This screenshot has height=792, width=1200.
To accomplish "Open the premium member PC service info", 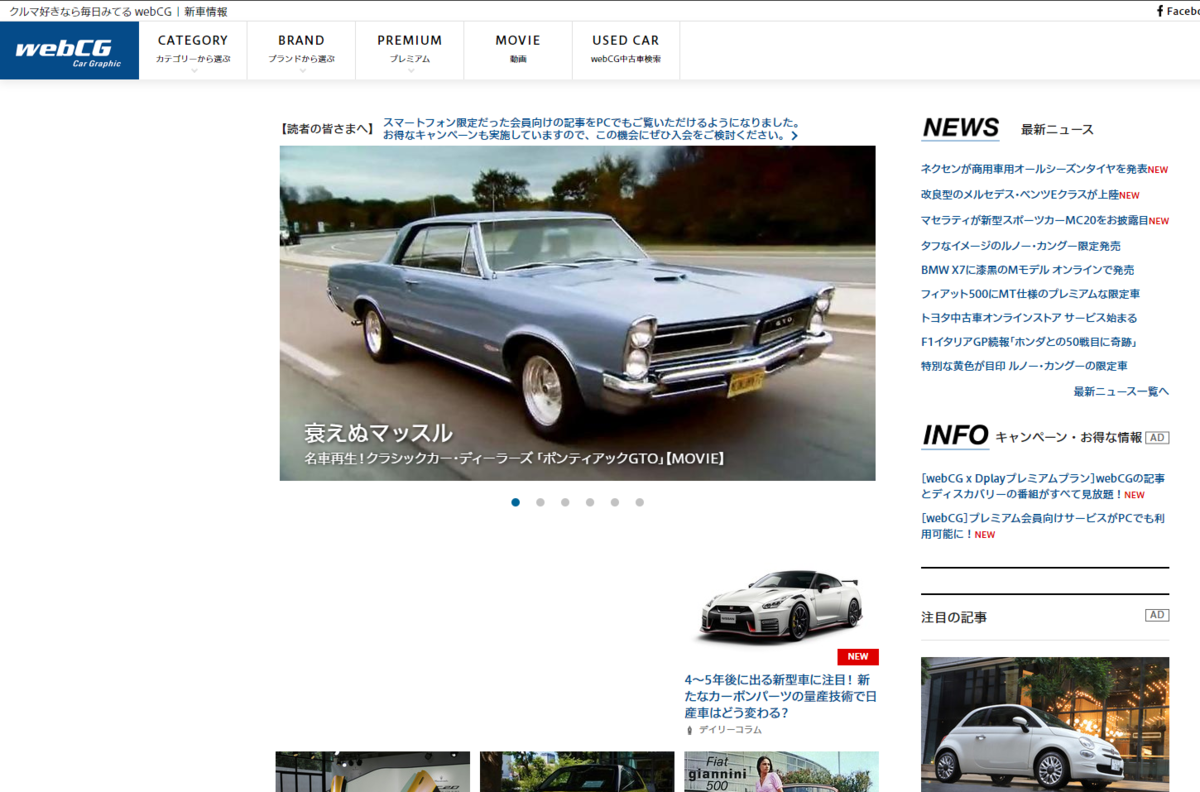I will 1043,526.
